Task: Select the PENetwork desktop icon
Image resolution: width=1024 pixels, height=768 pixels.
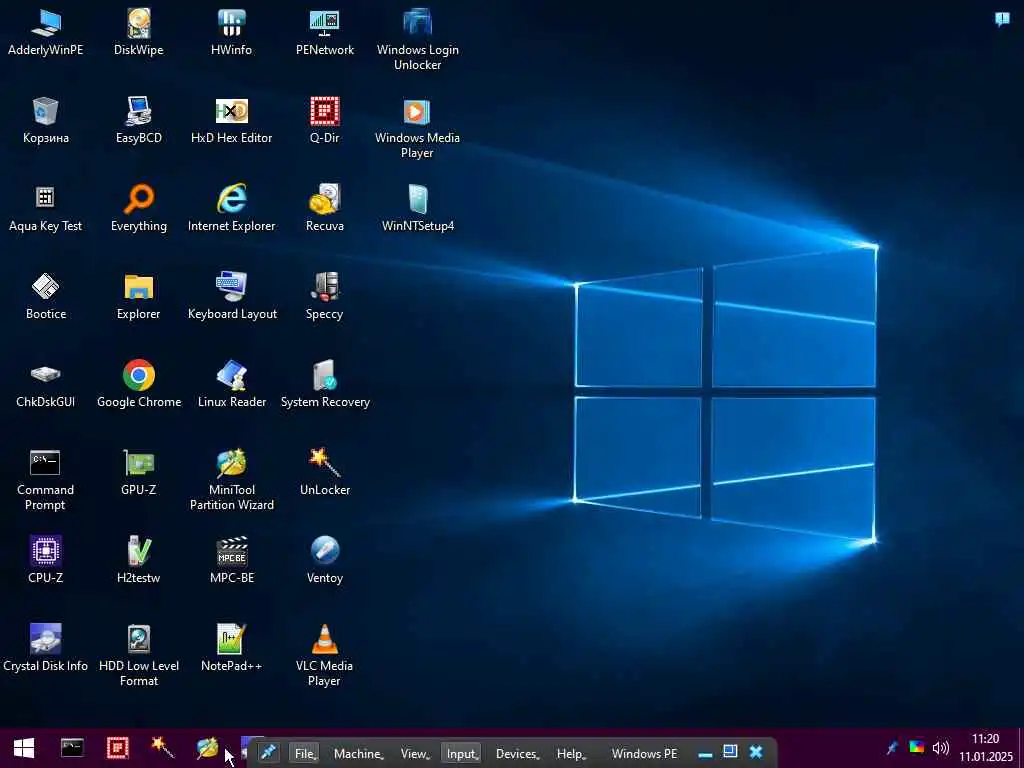Action: pyautogui.click(x=325, y=33)
